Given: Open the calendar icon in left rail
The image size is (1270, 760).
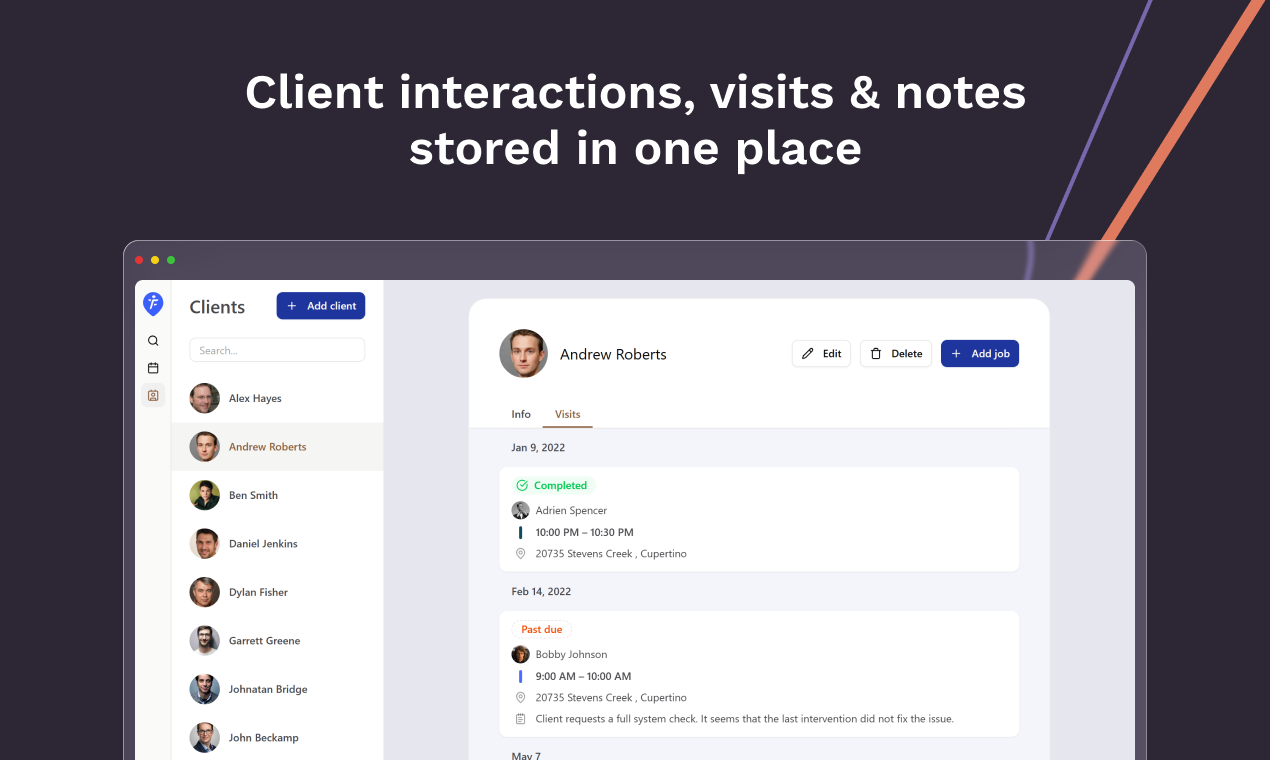Looking at the screenshot, I should (153, 368).
